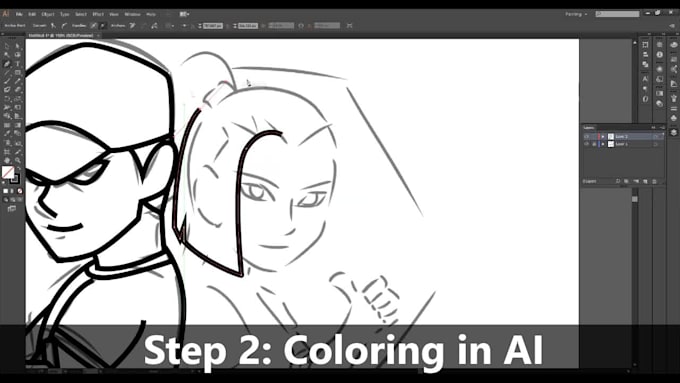This screenshot has height=383, width=680.
Task: Click the Make Clipping Mask button in the Layers panel
Action: pos(626,181)
